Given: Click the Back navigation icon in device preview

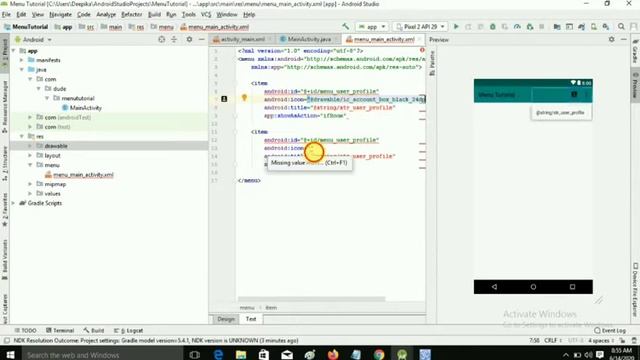Looking at the screenshot, I should point(494,287).
